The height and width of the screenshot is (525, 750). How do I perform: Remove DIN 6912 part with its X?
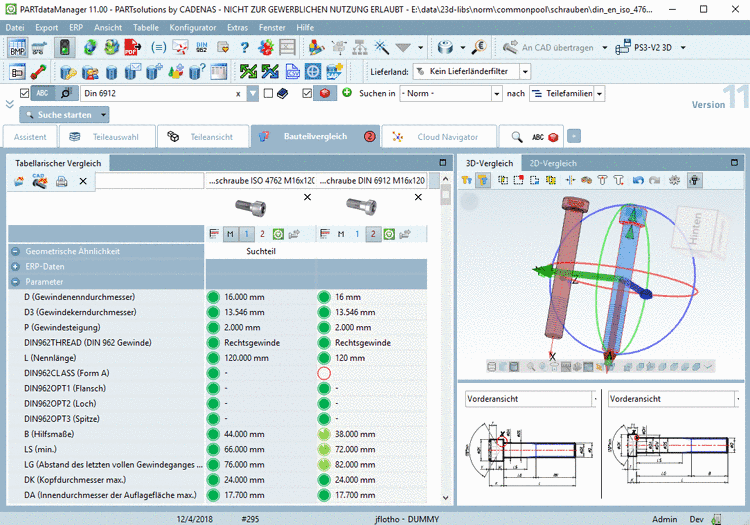pyautogui.click(x=418, y=197)
